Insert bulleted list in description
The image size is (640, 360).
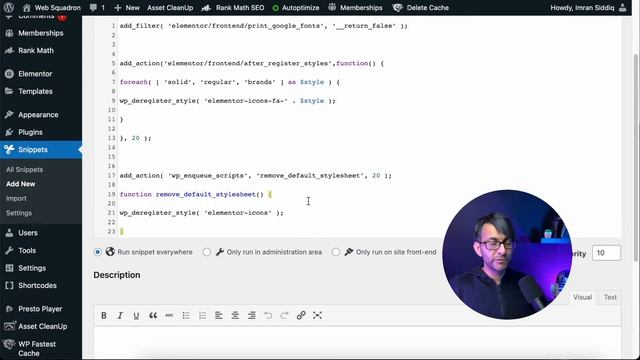186,315
